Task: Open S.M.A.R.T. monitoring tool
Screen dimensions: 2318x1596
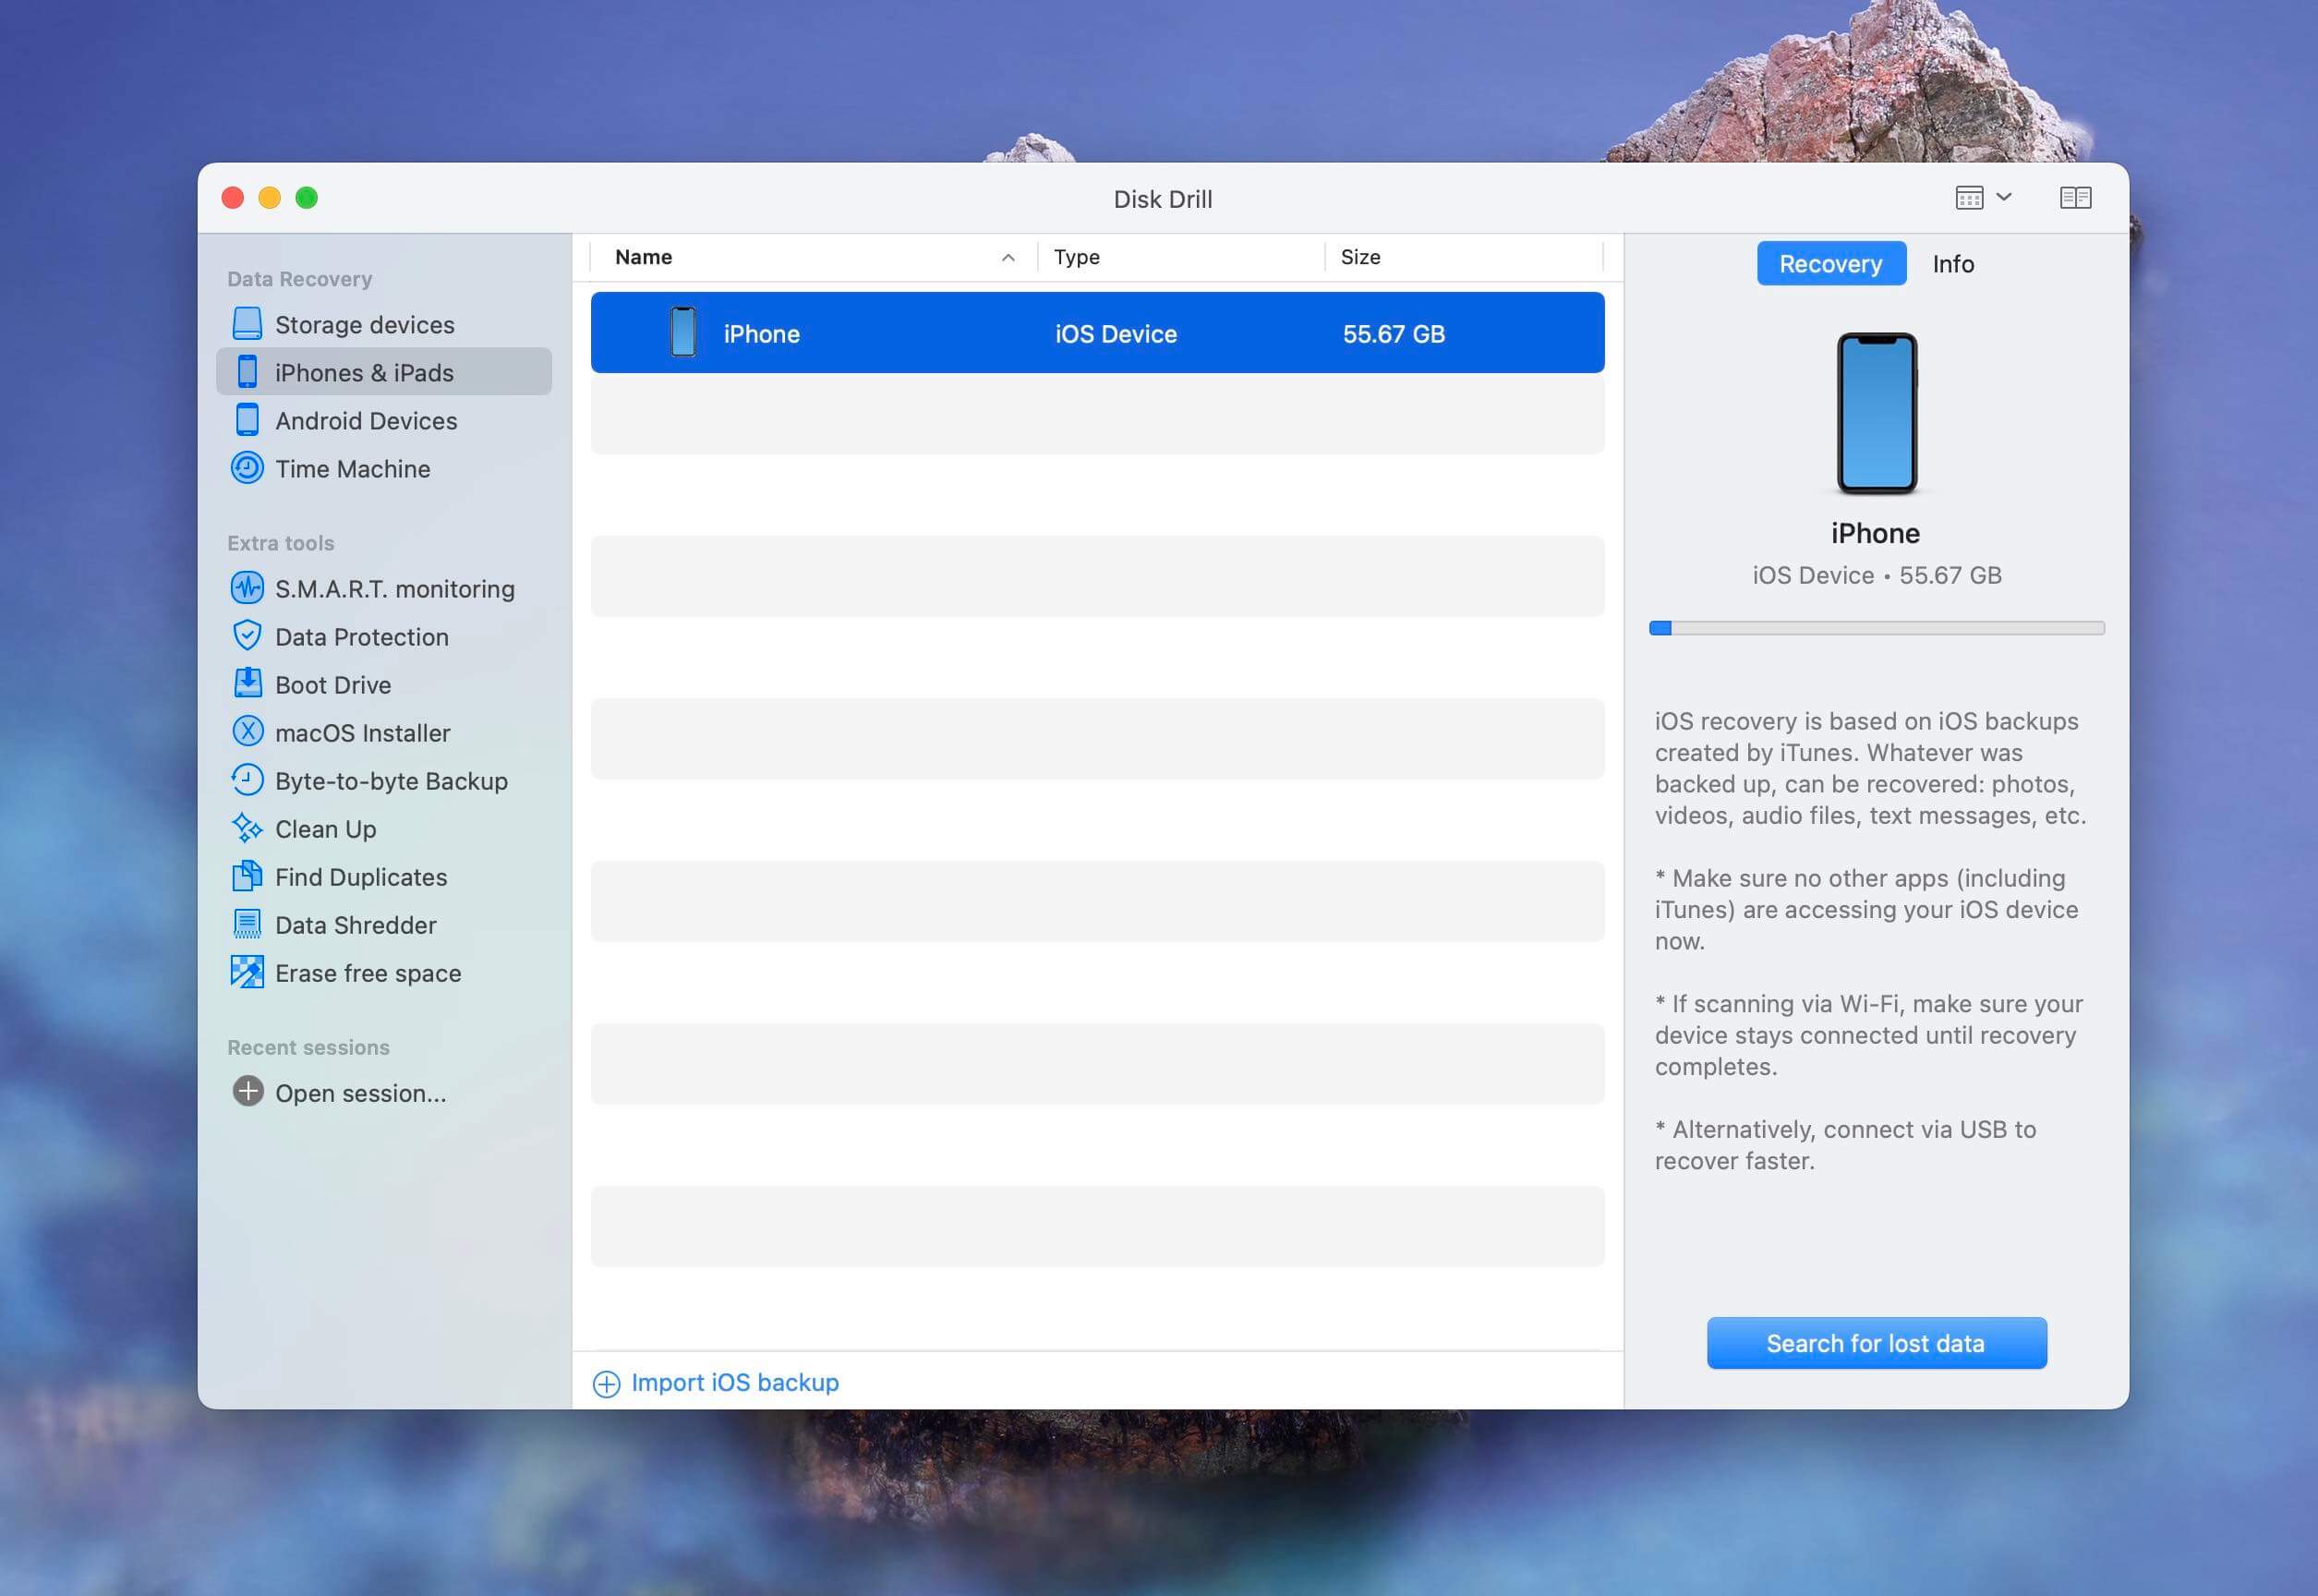Action: tap(384, 588)
